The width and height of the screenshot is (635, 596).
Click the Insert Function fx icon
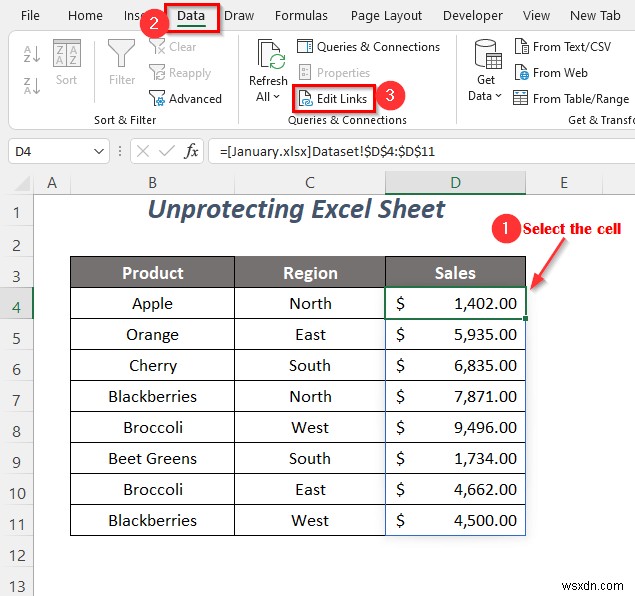(191, 151)
